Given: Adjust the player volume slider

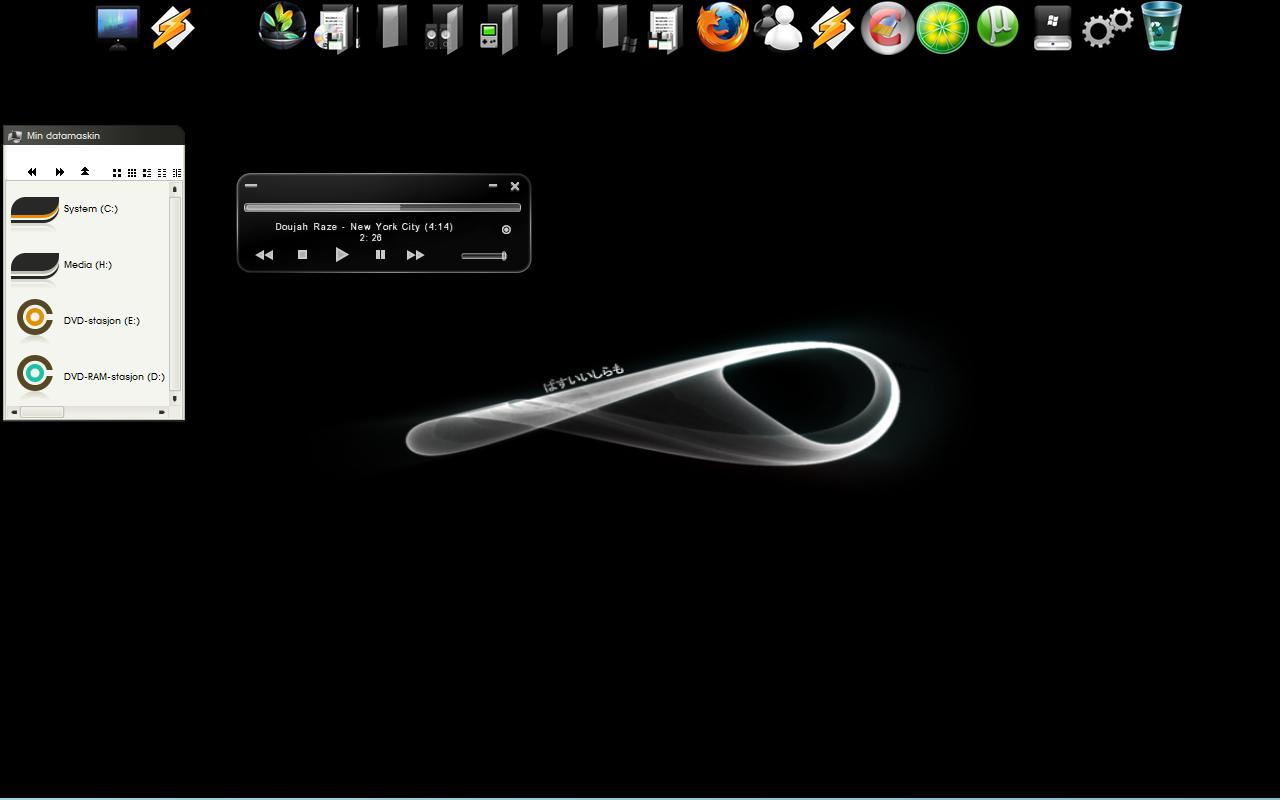Looking at the screenshot, I should point(484,256).
